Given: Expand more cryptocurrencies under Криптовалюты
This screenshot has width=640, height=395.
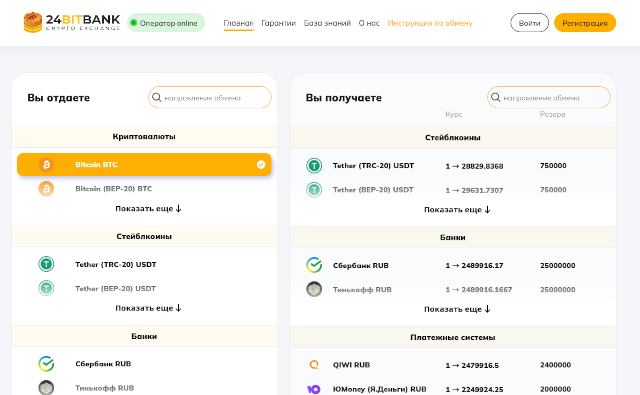Looking at the screenshot, I should coord(148,209).
